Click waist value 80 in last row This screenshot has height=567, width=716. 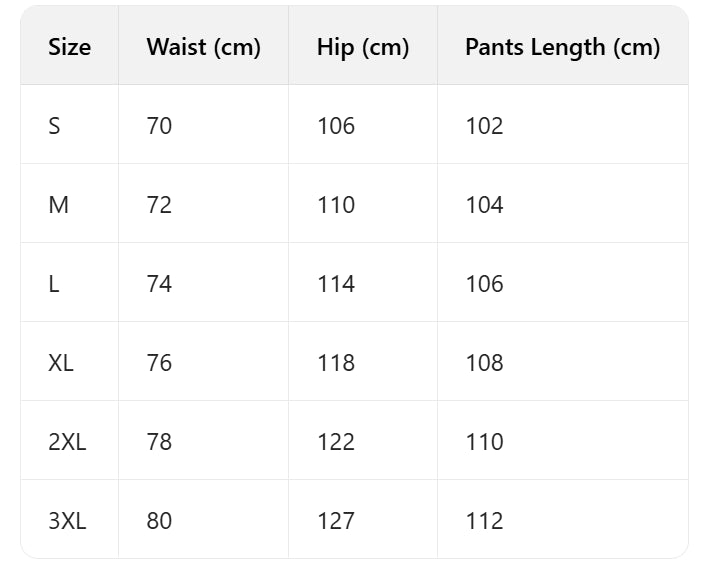[x=159, y=521]
